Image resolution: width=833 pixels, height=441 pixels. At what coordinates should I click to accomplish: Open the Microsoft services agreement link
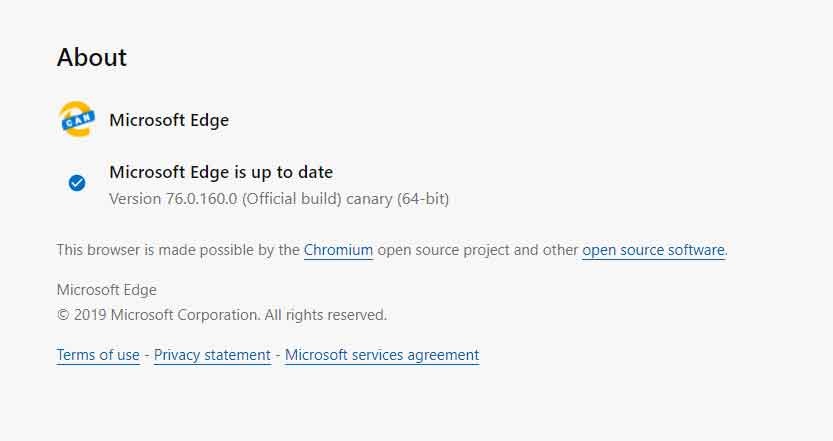[382, 355]
